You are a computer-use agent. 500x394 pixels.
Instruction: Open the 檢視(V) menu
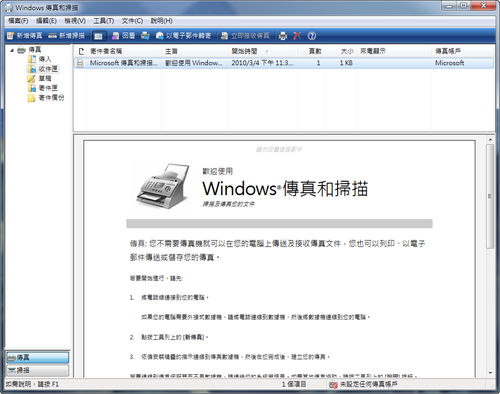[75, 21]
